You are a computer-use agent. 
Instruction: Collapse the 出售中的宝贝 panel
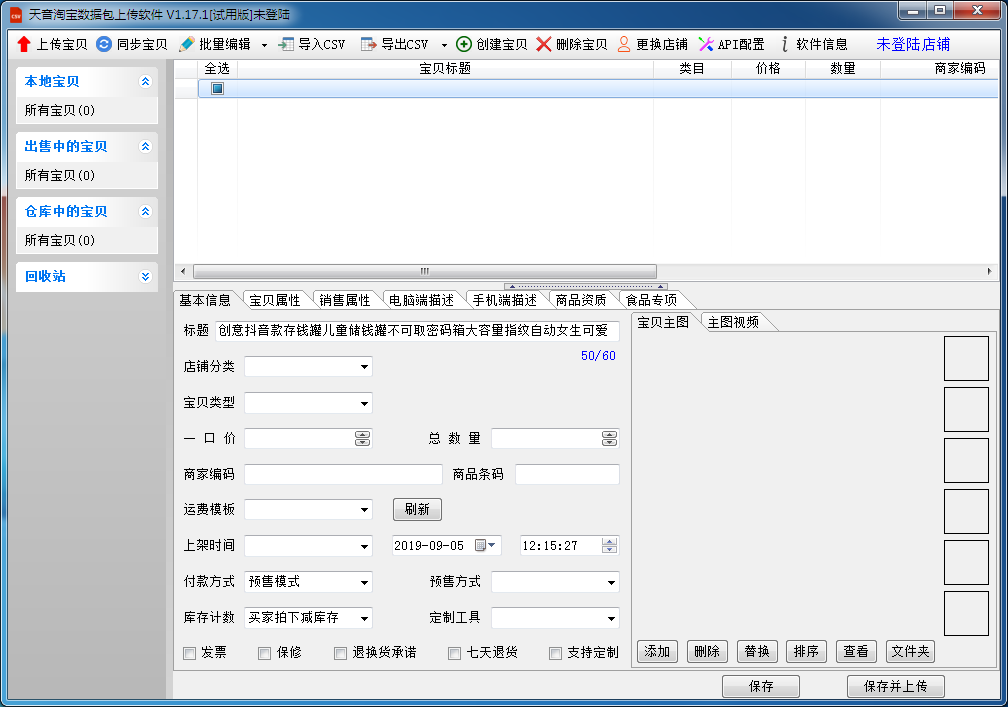click(x=145, y=146)
